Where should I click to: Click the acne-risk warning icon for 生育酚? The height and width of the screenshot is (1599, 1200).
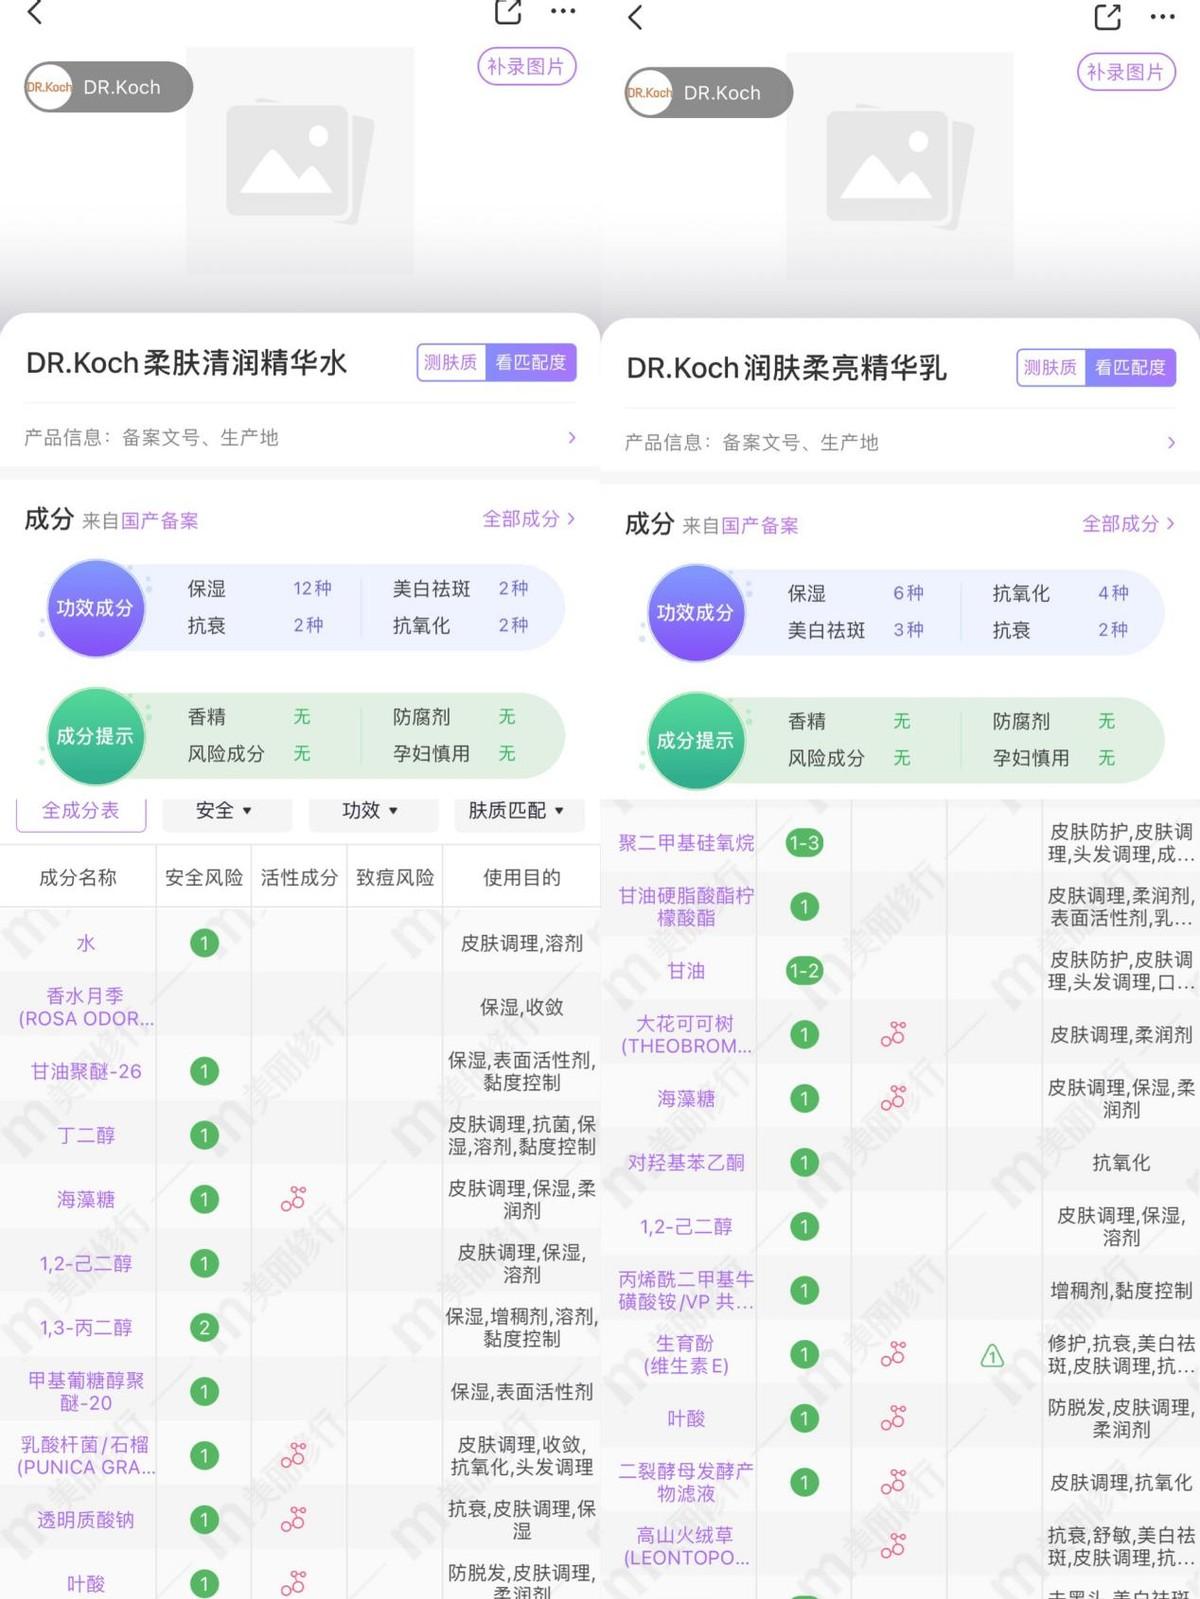point(992,1355)
